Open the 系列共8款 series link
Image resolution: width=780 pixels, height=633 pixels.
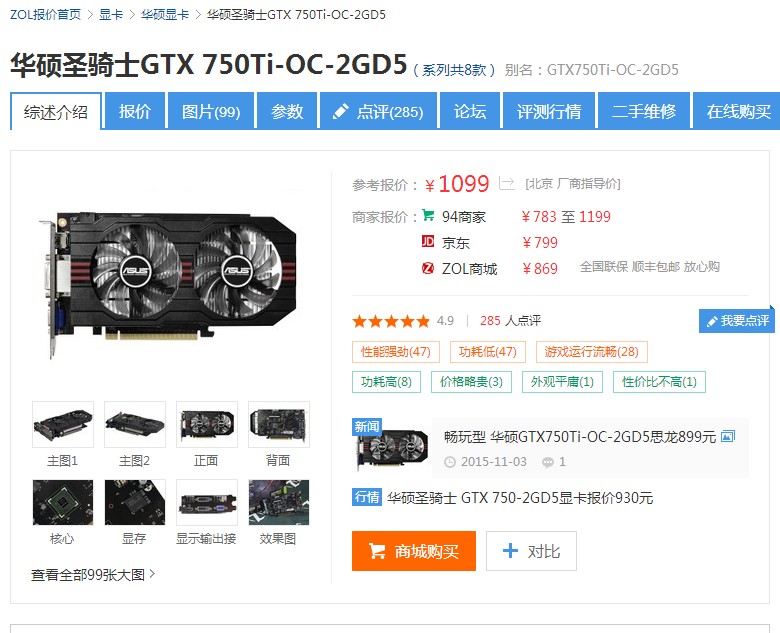tap(454, 70)
